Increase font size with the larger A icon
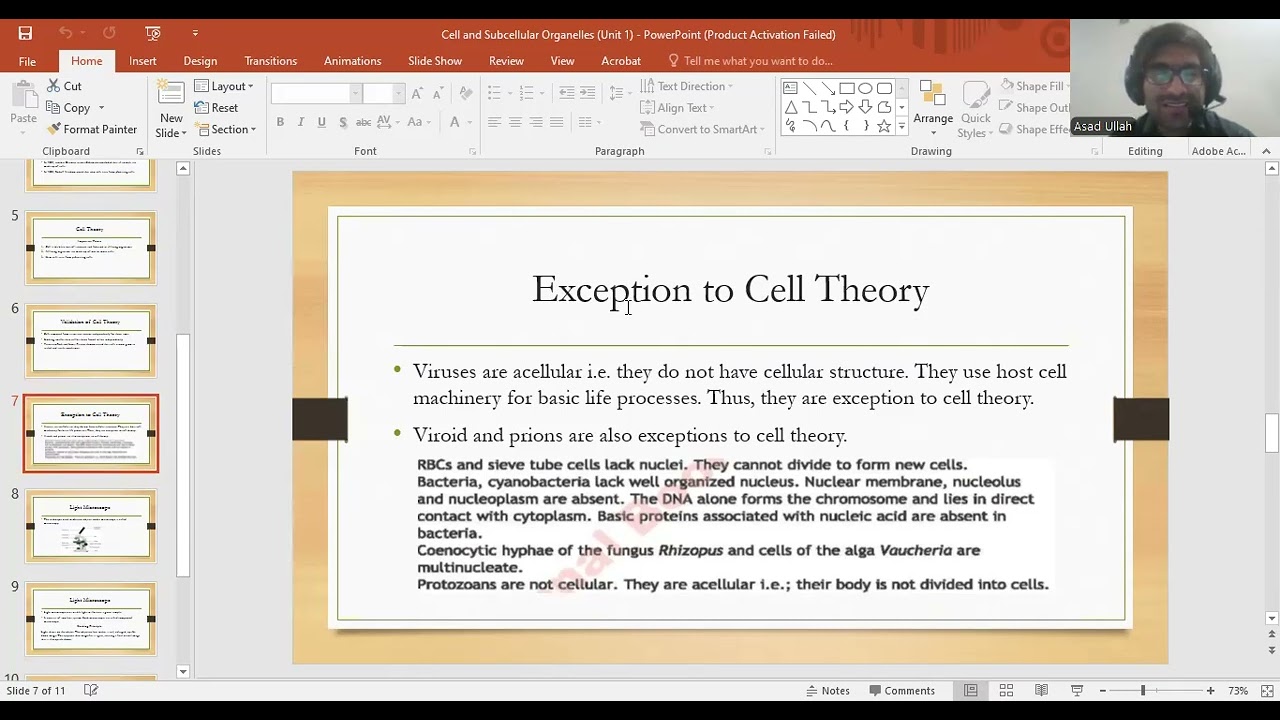 click(418, 93)
